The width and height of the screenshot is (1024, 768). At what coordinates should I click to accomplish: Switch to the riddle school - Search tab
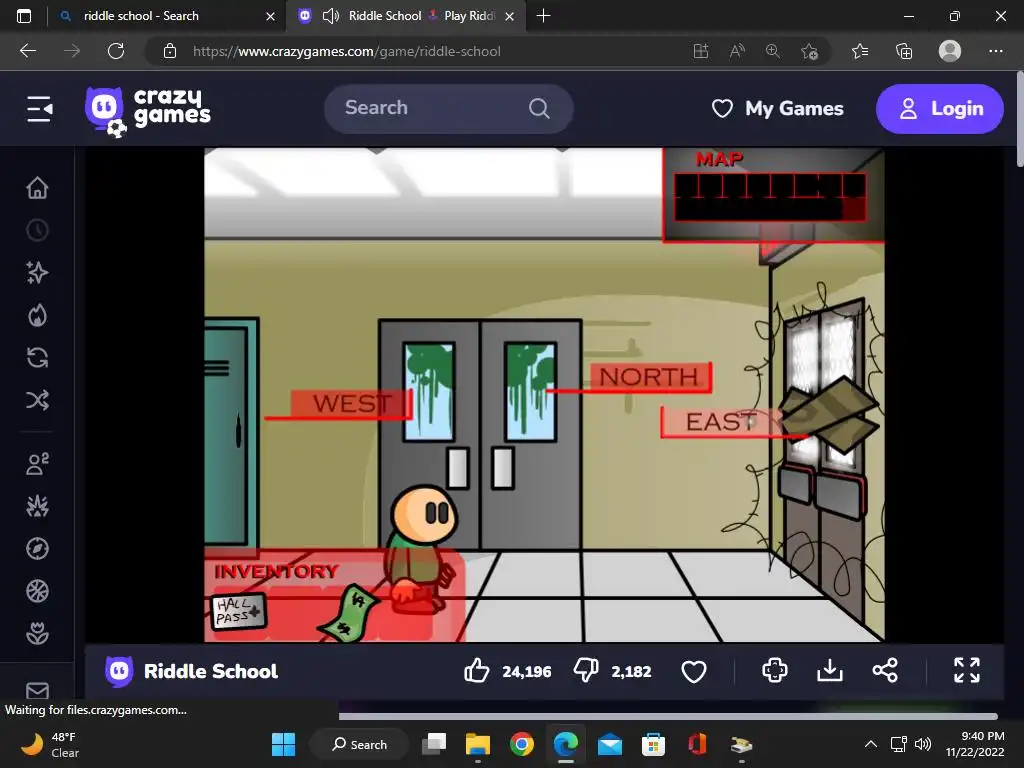pos(140,16)
